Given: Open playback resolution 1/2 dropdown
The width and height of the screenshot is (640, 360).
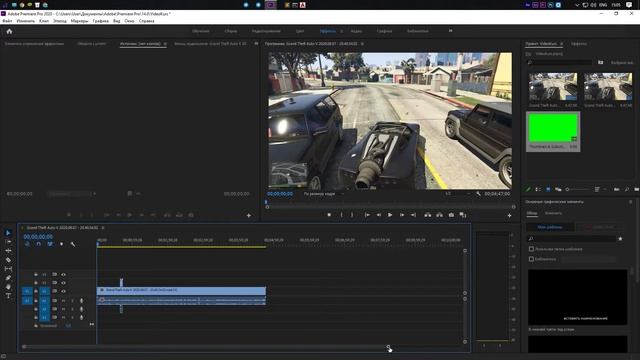Looking at the screenshot, I should [457, 194].
